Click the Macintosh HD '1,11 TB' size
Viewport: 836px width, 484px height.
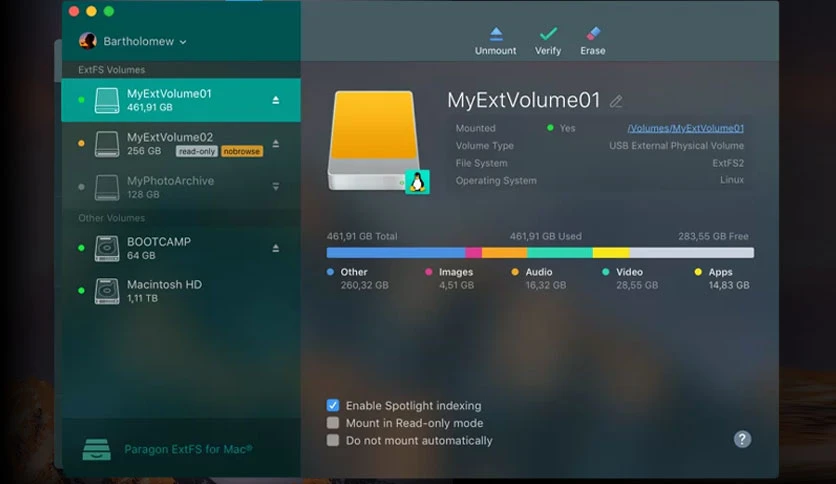142,299
